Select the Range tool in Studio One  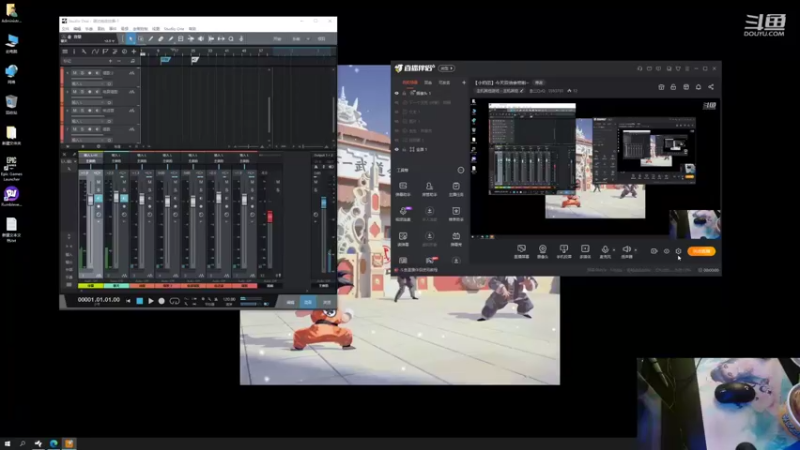pyautogui.click(x=141, y=39)
